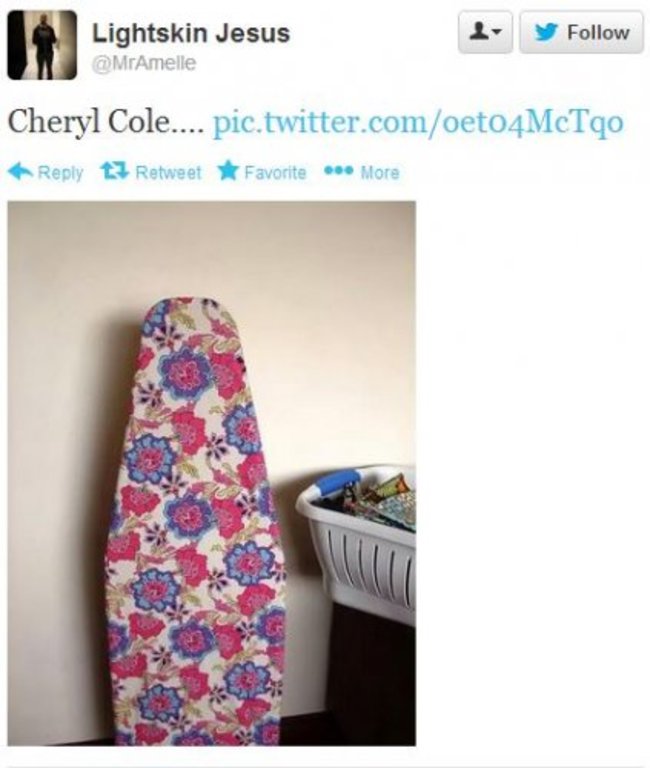Click the Twitter bird icon in Follow button

click(x=546, y=32)
